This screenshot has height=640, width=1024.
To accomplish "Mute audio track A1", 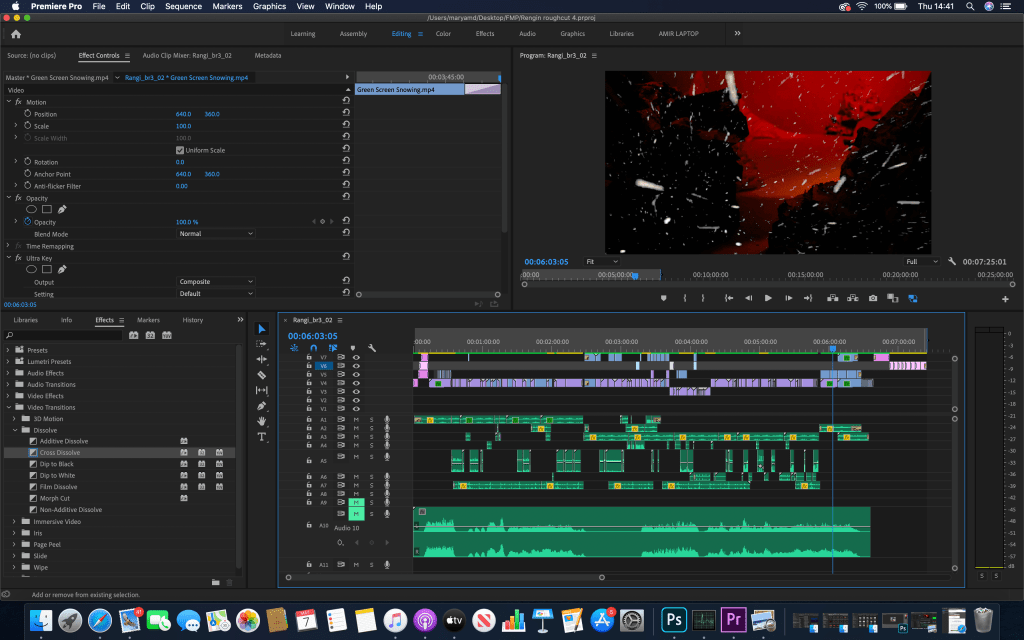I will (x=356, y=419).
